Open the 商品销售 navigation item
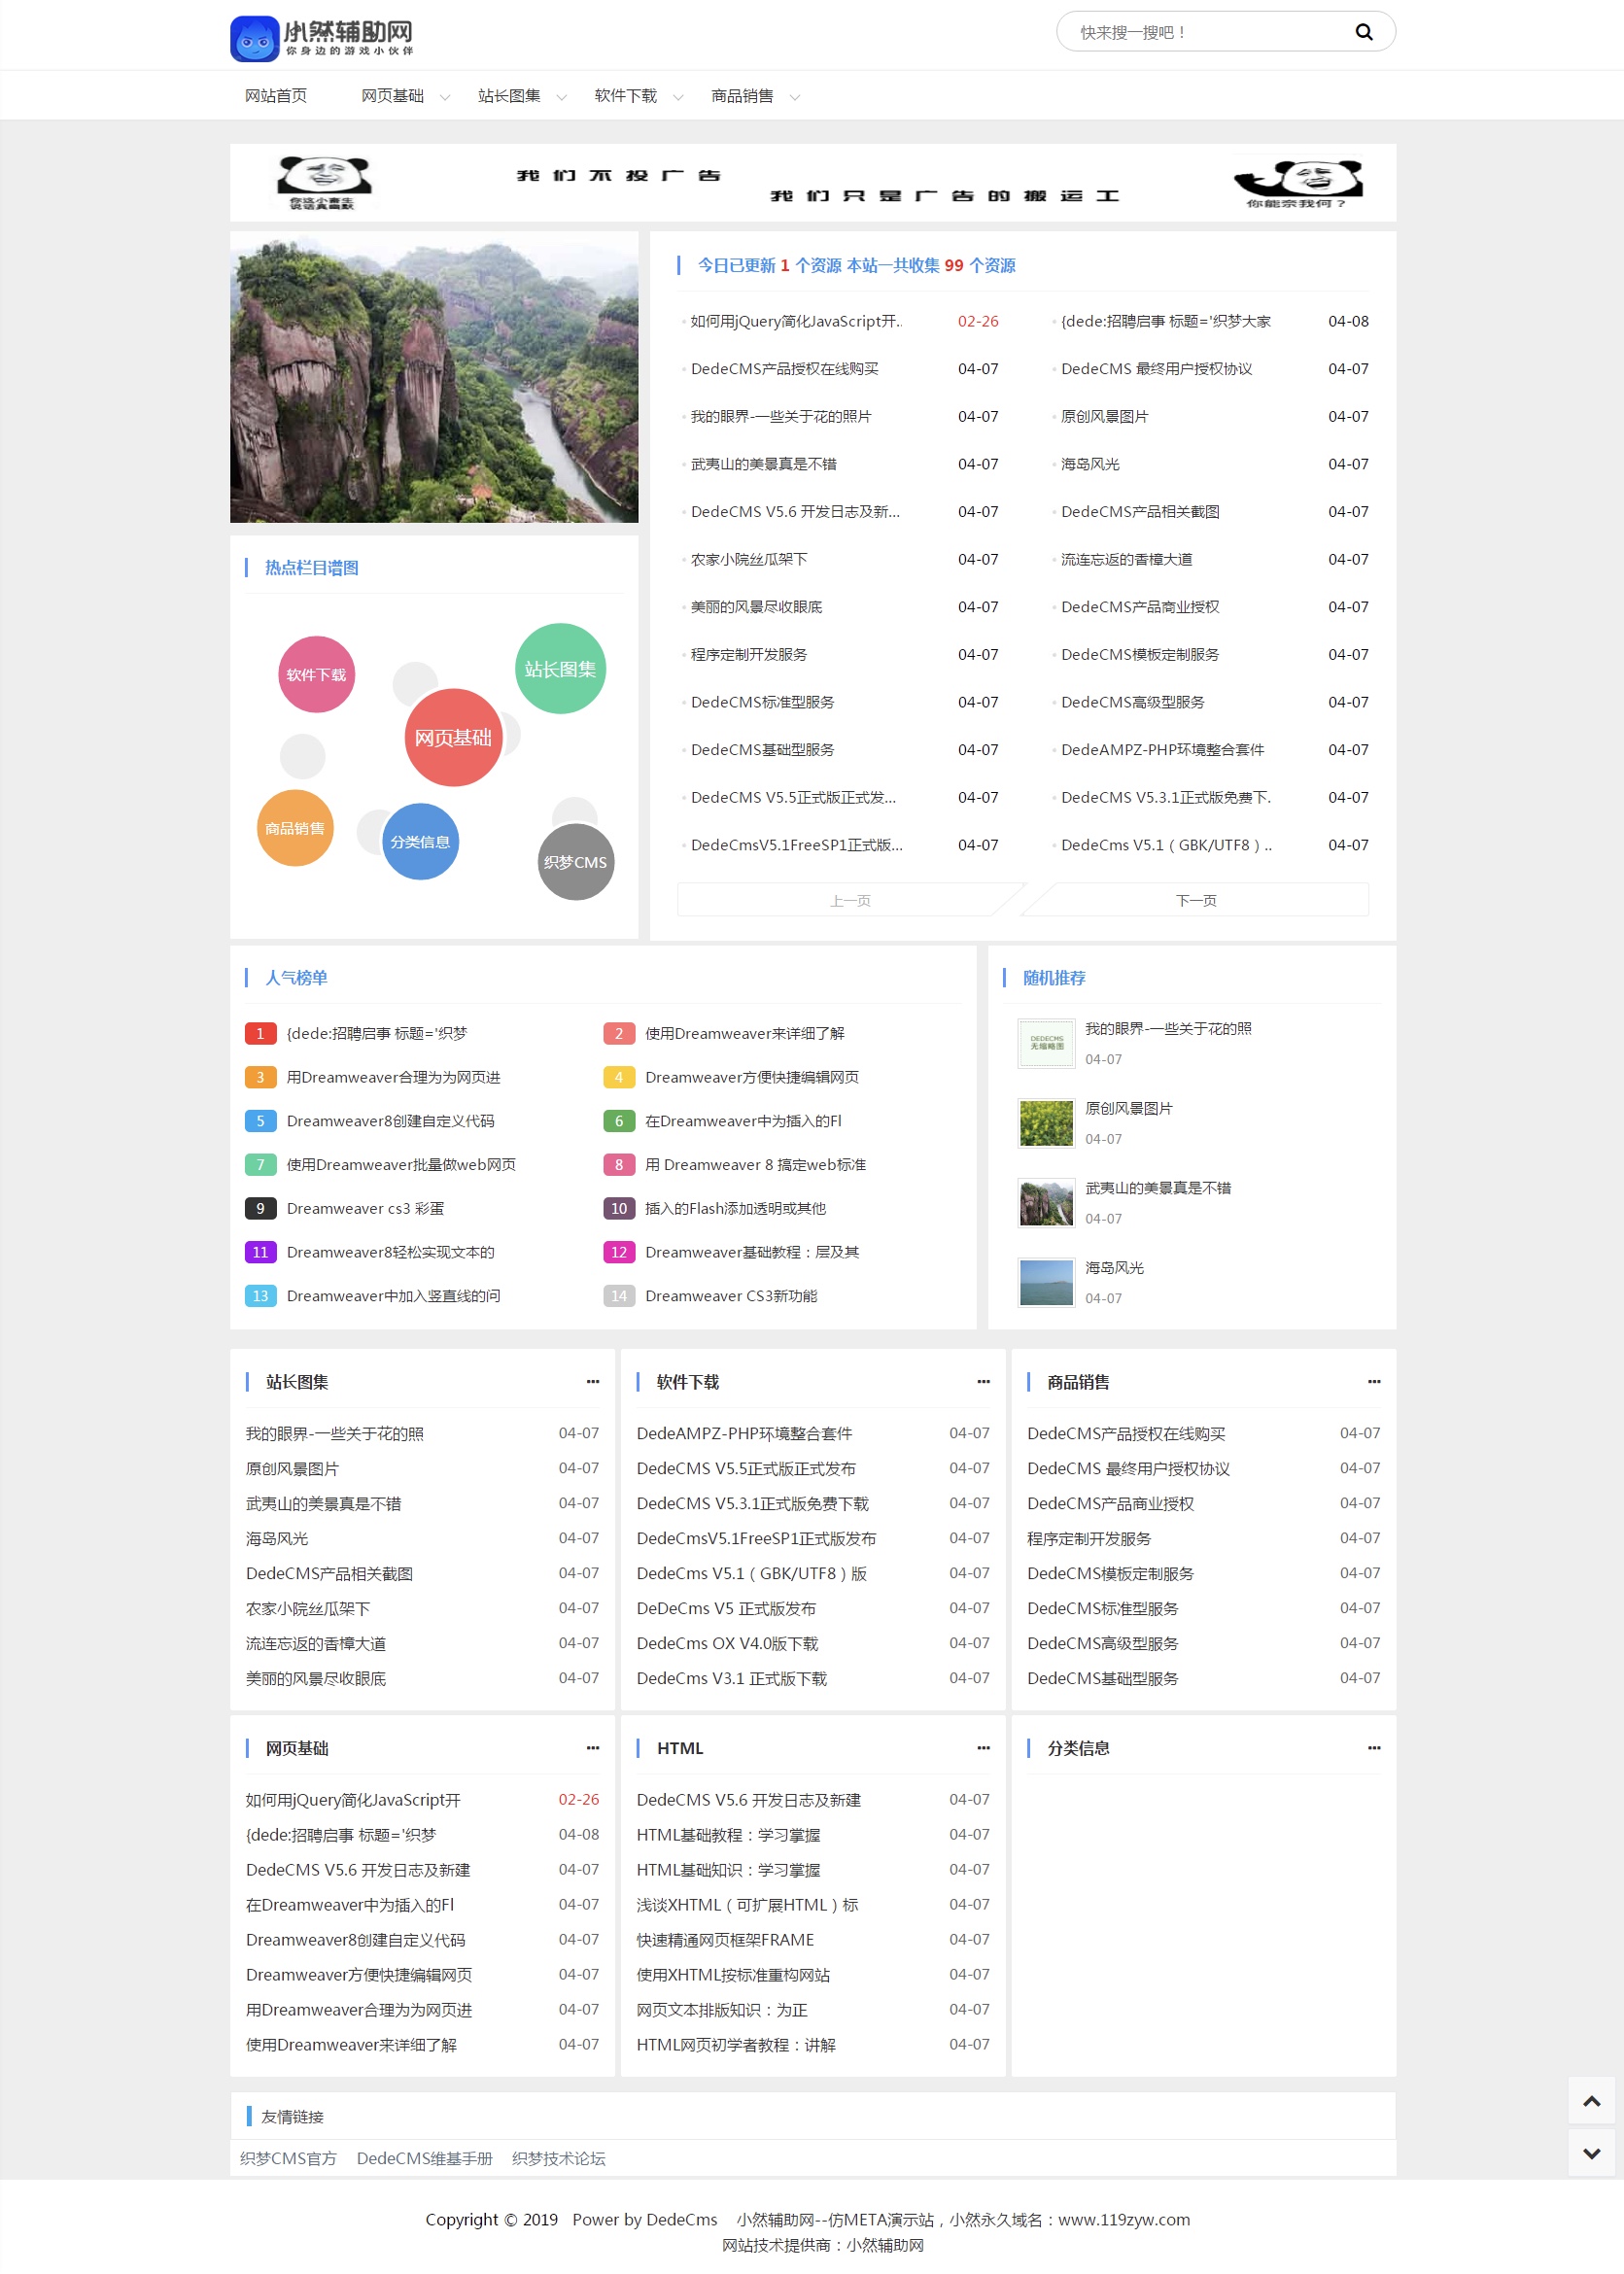The width and height of the screenshot is (1624, 2274). pyautogui.click(x=742, y=96)
